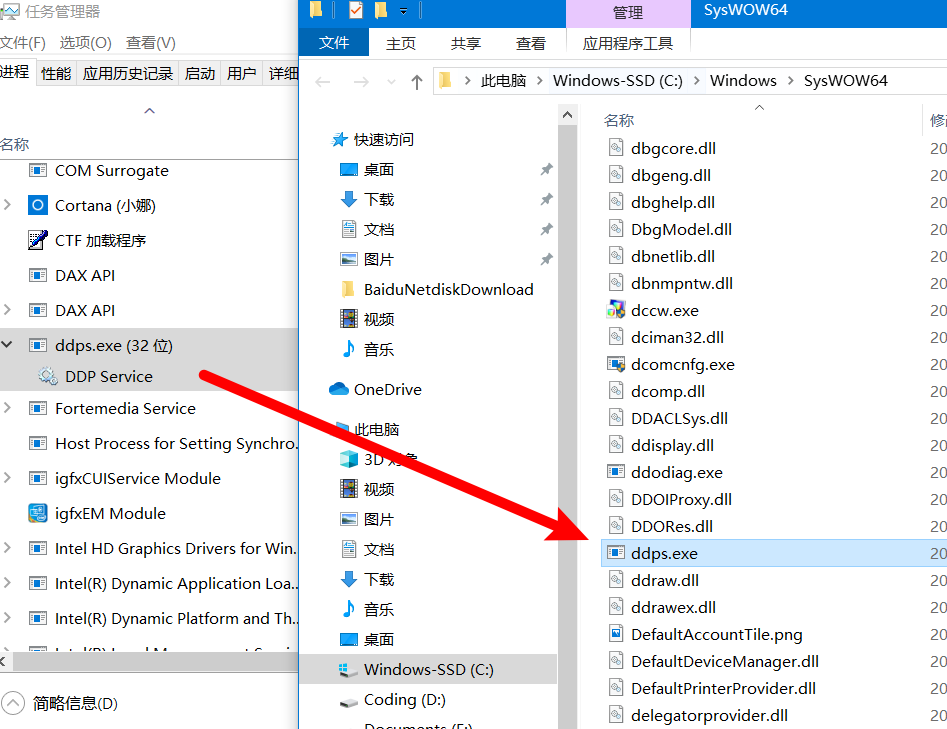Click the COM Surrogate process icon
This screenshot has height=729, width=947.
pyautogui.click(x=37, y=171)
